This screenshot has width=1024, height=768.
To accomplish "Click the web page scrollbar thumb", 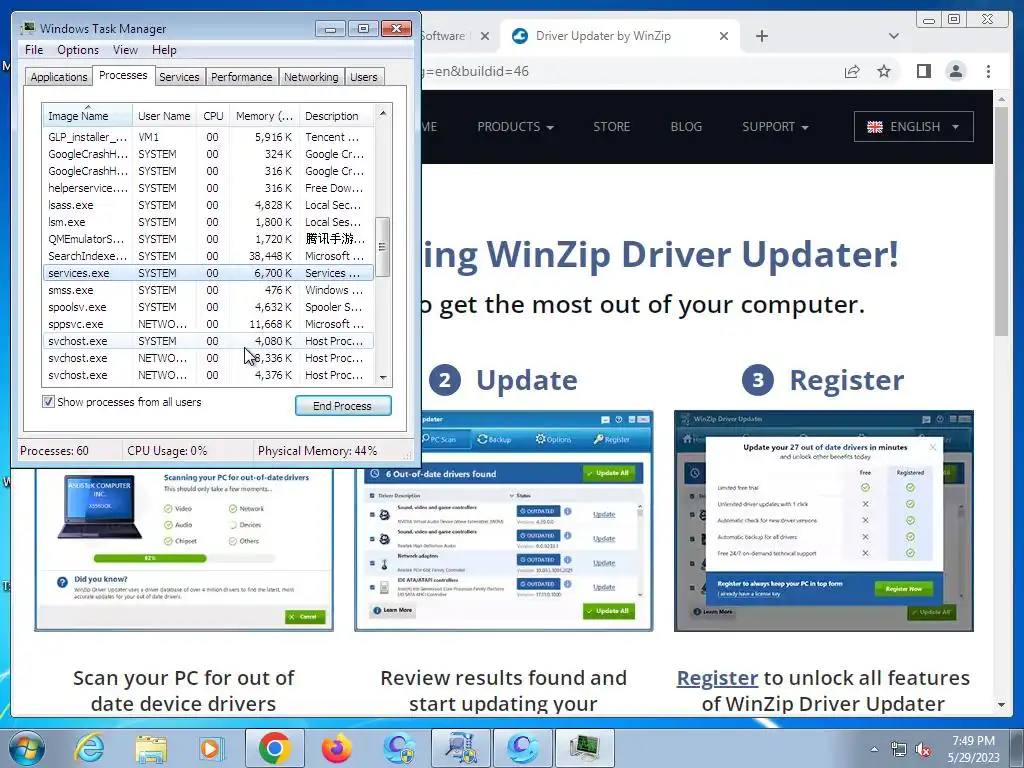I will tap(1001, 221).
